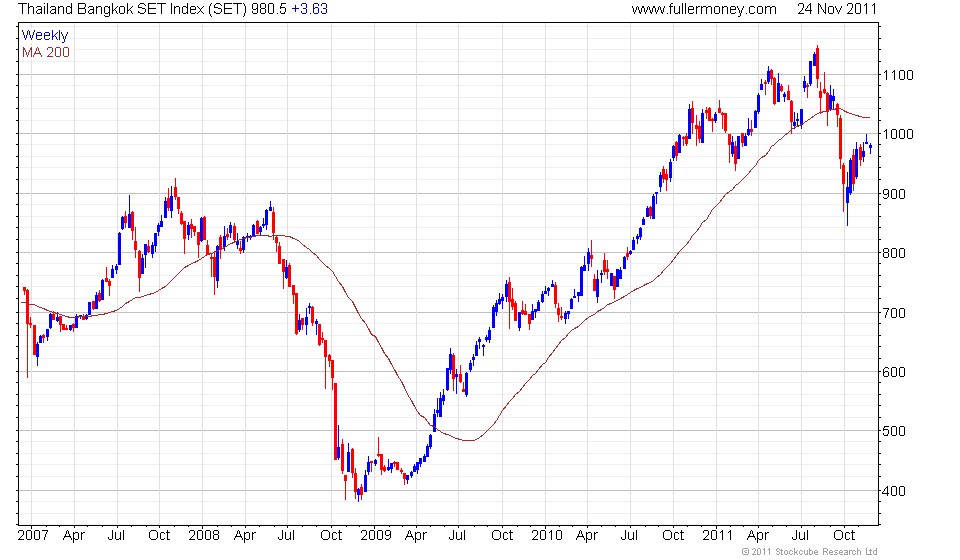Click the 2011 year label on time axis
Image resolution: width=960 pixels, height=560 pixels.
coord(718,536)
